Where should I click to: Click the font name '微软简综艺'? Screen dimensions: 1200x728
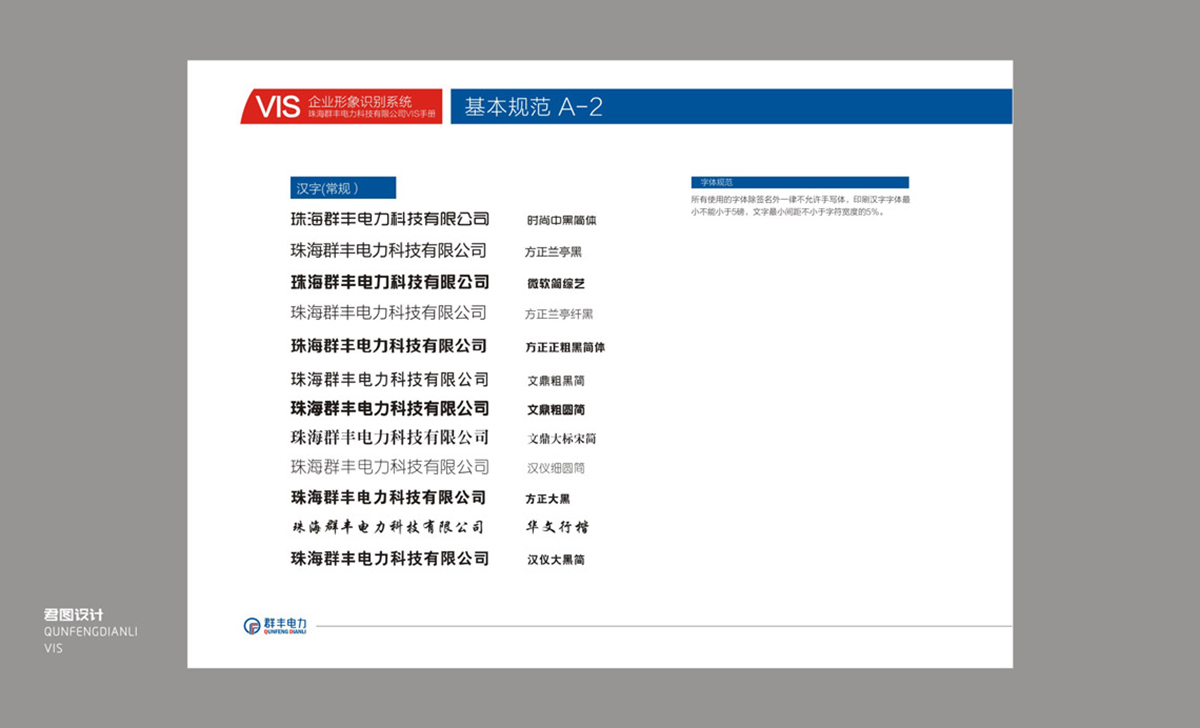[556, 284]
